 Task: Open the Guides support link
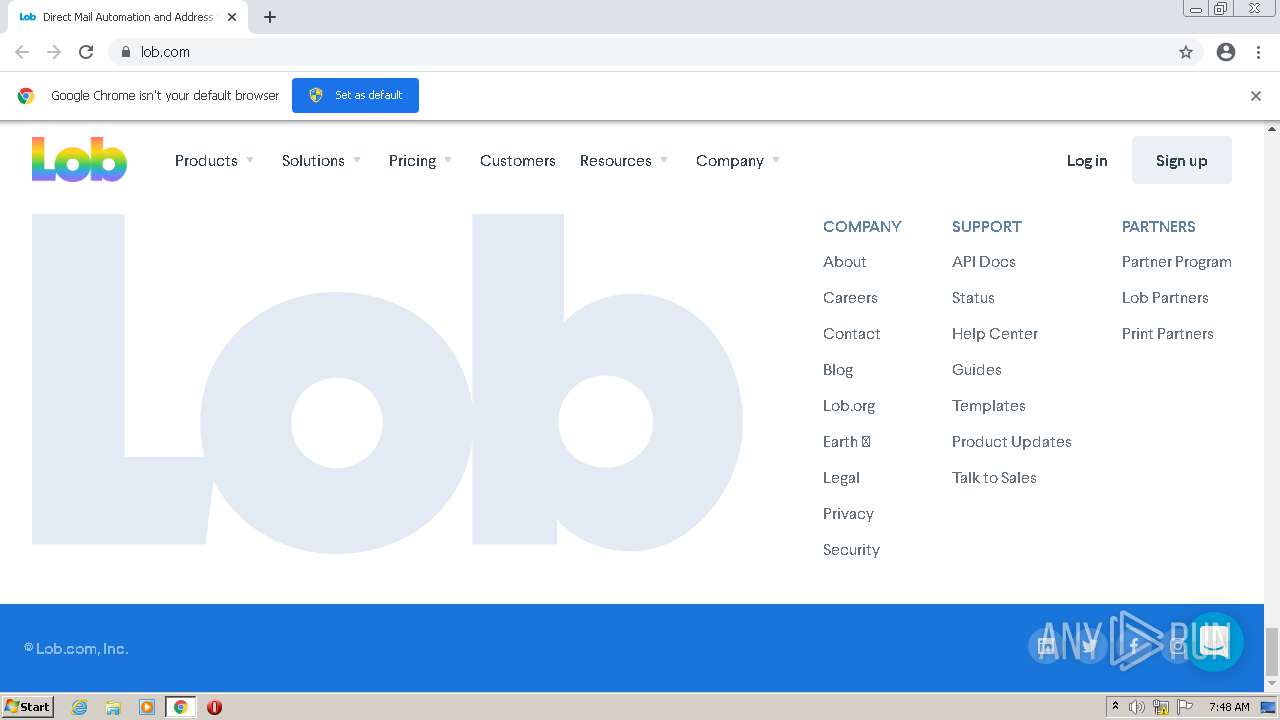[x=977, y=370]
